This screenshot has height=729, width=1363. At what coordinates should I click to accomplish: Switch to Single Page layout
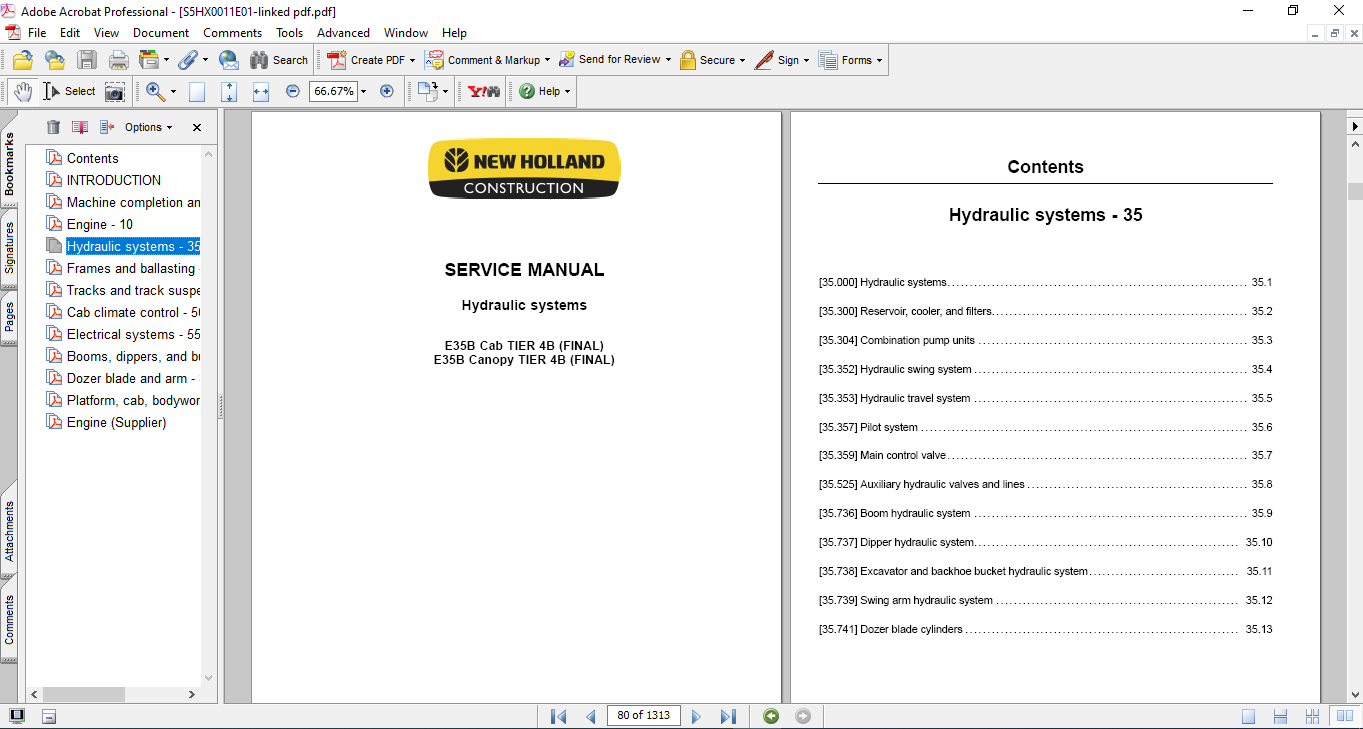pos(1249,716)
